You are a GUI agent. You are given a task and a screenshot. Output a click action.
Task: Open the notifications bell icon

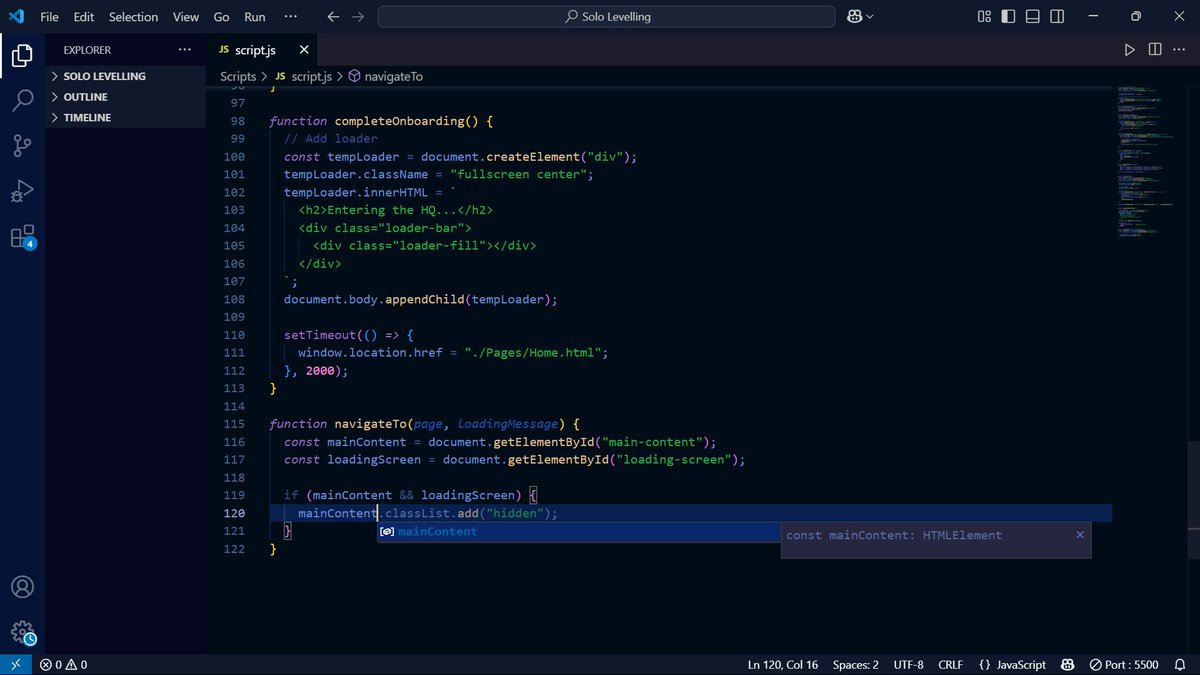(x=1180, y=665)
